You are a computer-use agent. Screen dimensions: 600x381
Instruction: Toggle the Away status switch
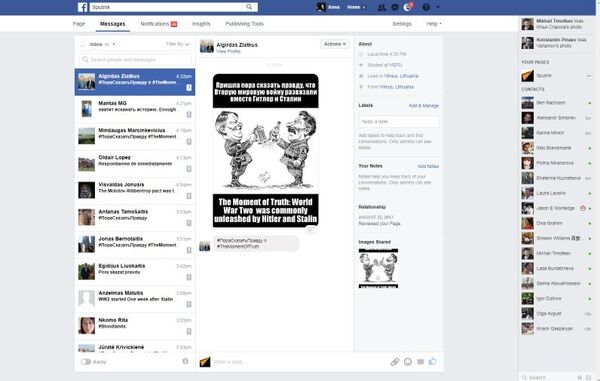(x=86, y=362)
